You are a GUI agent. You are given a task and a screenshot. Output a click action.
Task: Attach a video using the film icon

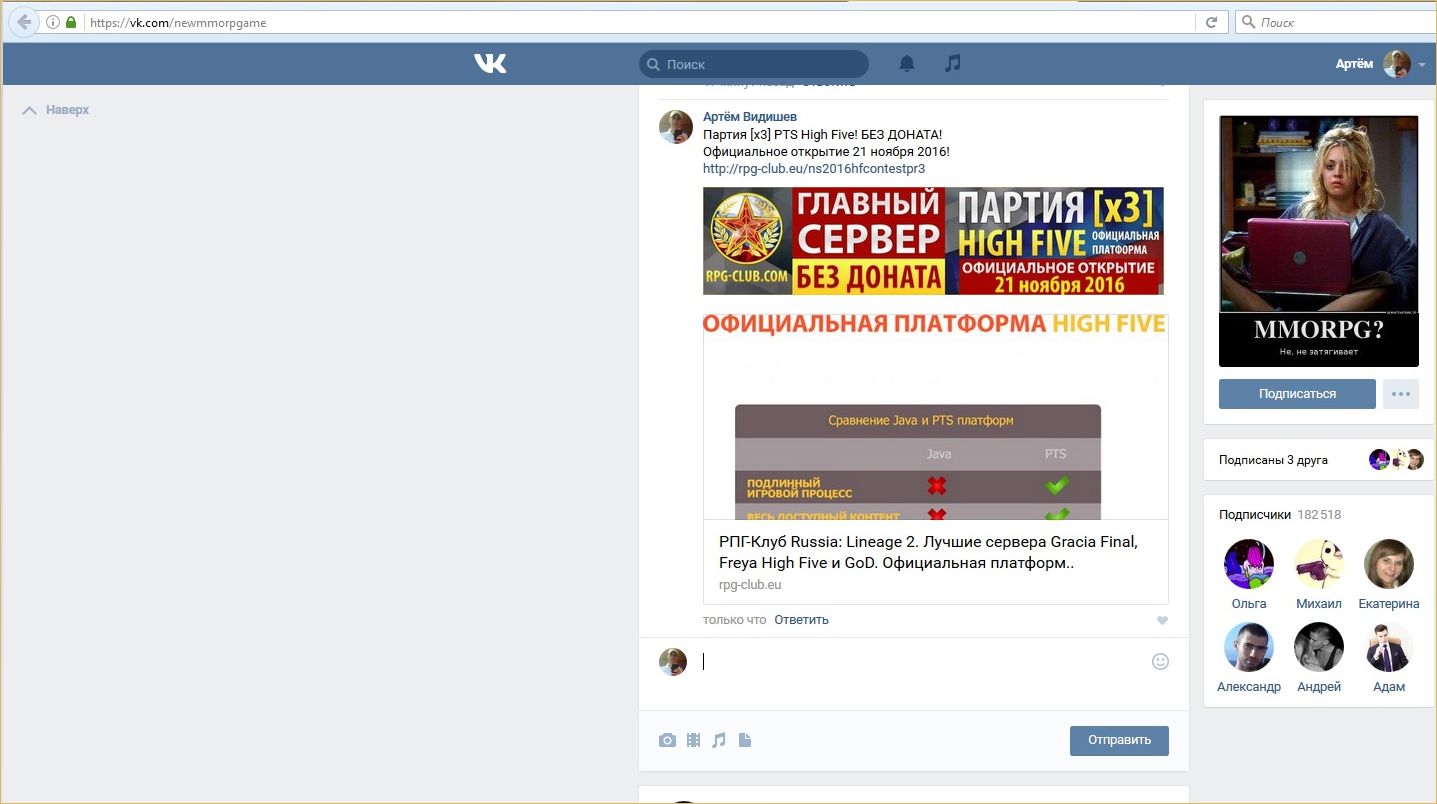click(x=693, y=741)
